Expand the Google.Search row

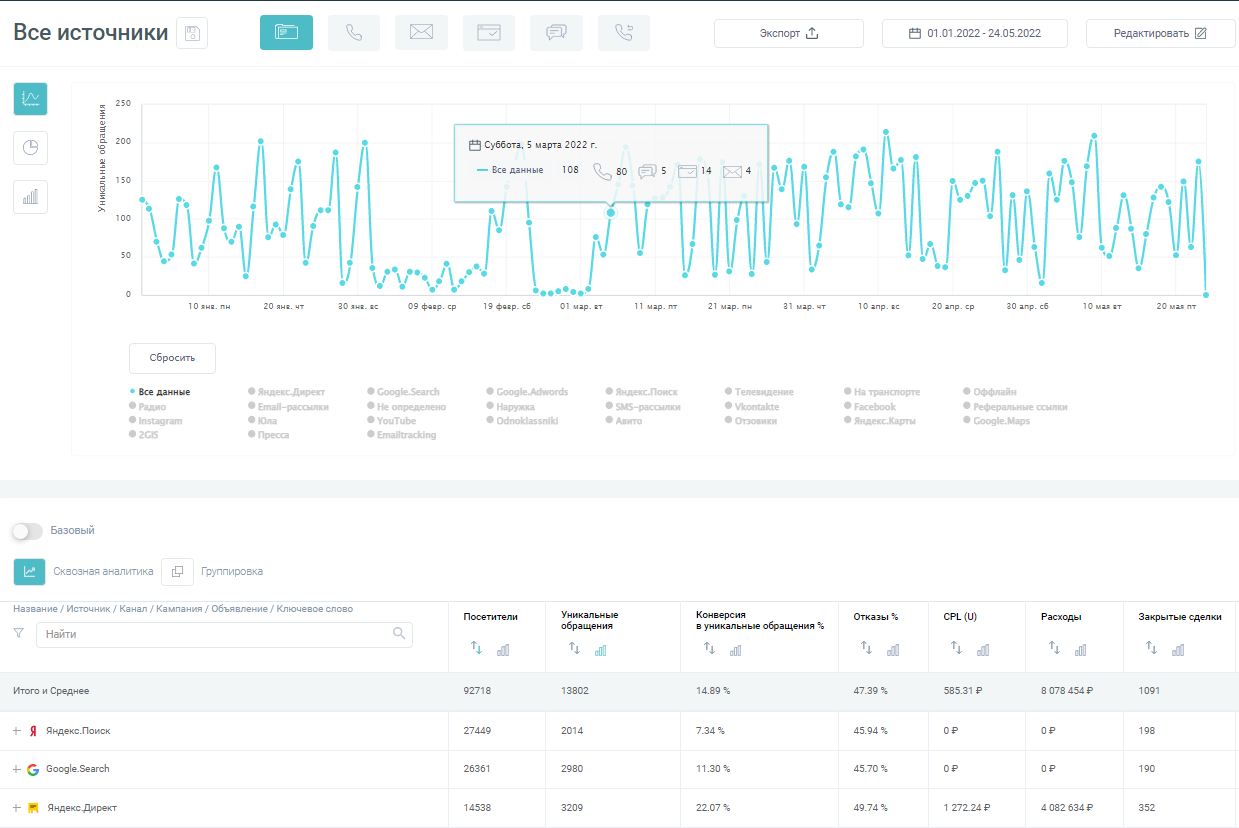[x=17, y=769]
